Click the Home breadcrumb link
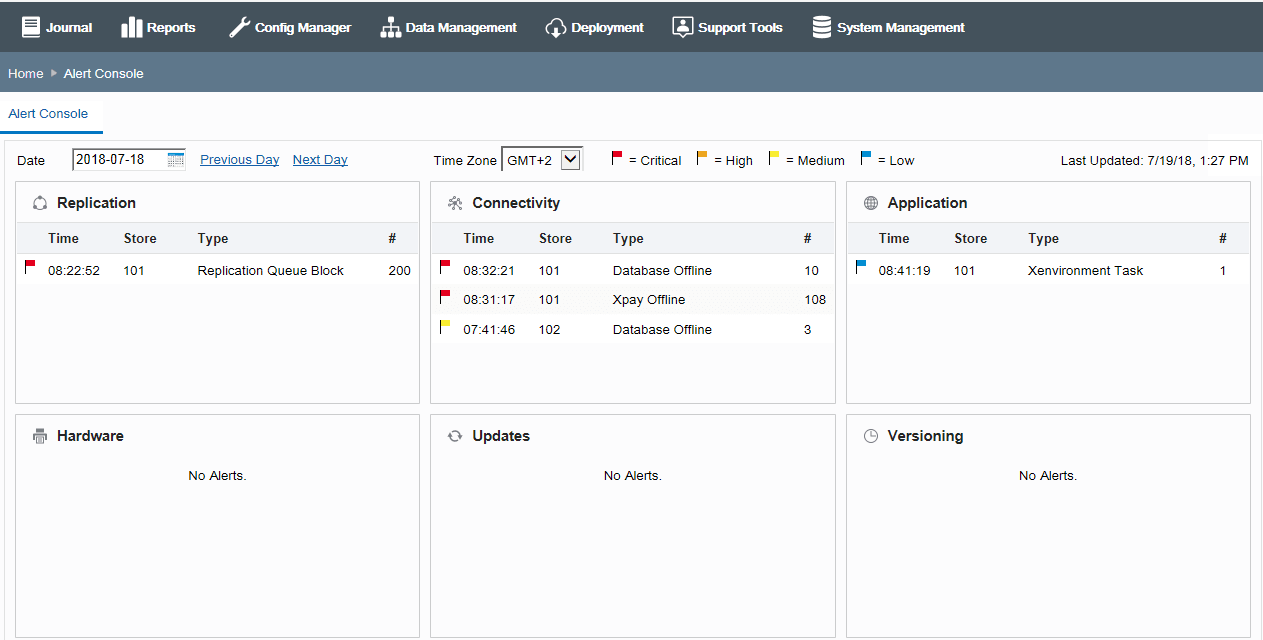1263x640 pixels. (25, 73)
